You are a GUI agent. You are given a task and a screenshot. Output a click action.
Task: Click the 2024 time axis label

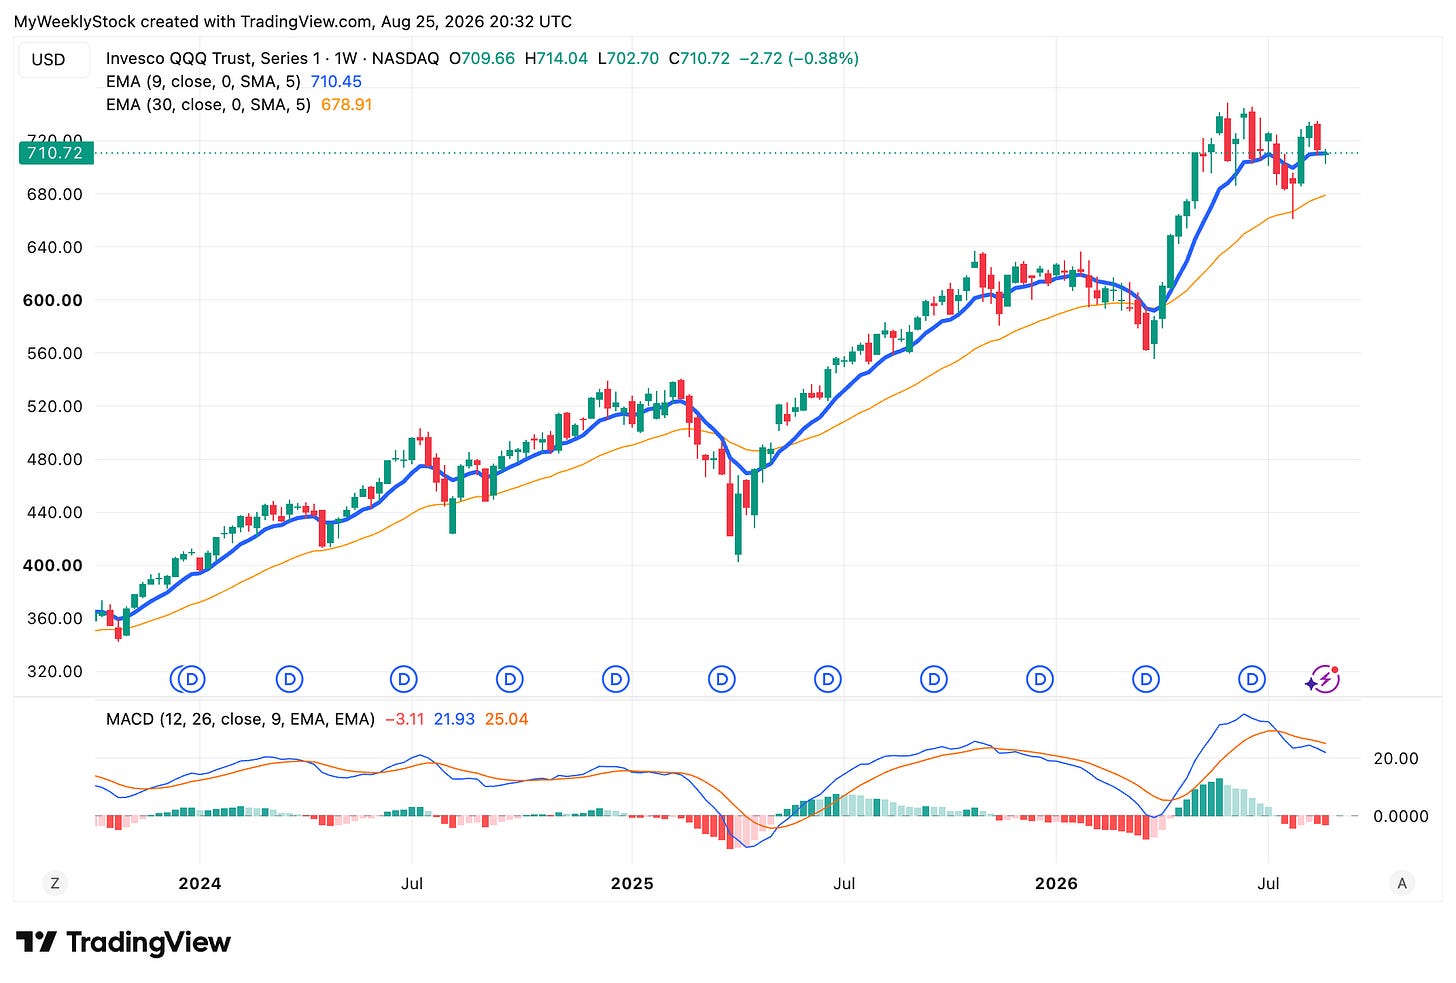(199, 883)
